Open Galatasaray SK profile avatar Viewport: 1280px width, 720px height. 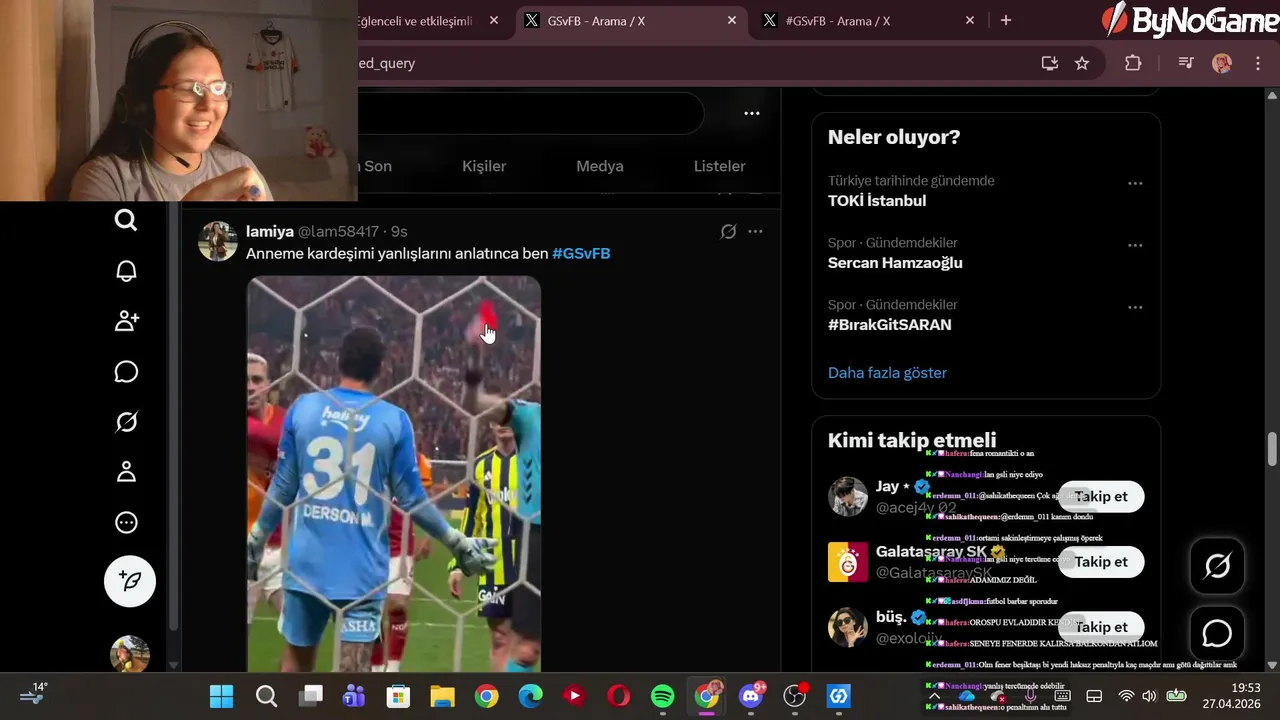848,562
